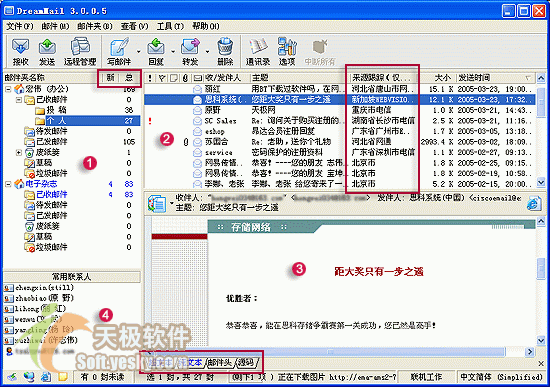The image size is (550, 387).
Task: Click the 回复 reply icon
Action: 156,52
